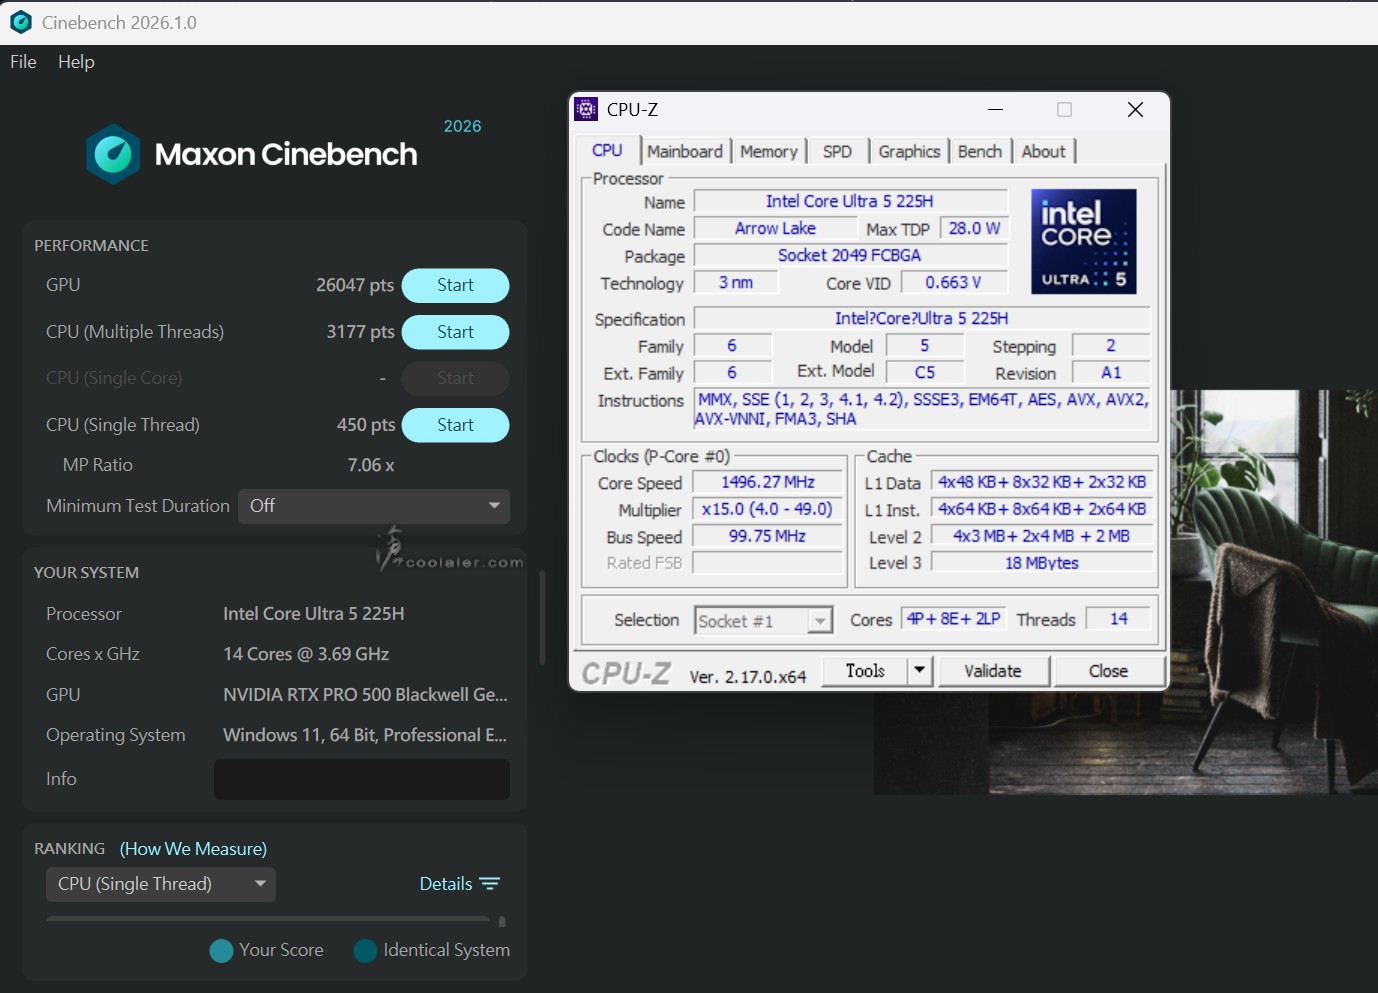The image size is (1378, 993).
Task: Maximize the CPU-Z window
Action: click(x=1064, y=109)
